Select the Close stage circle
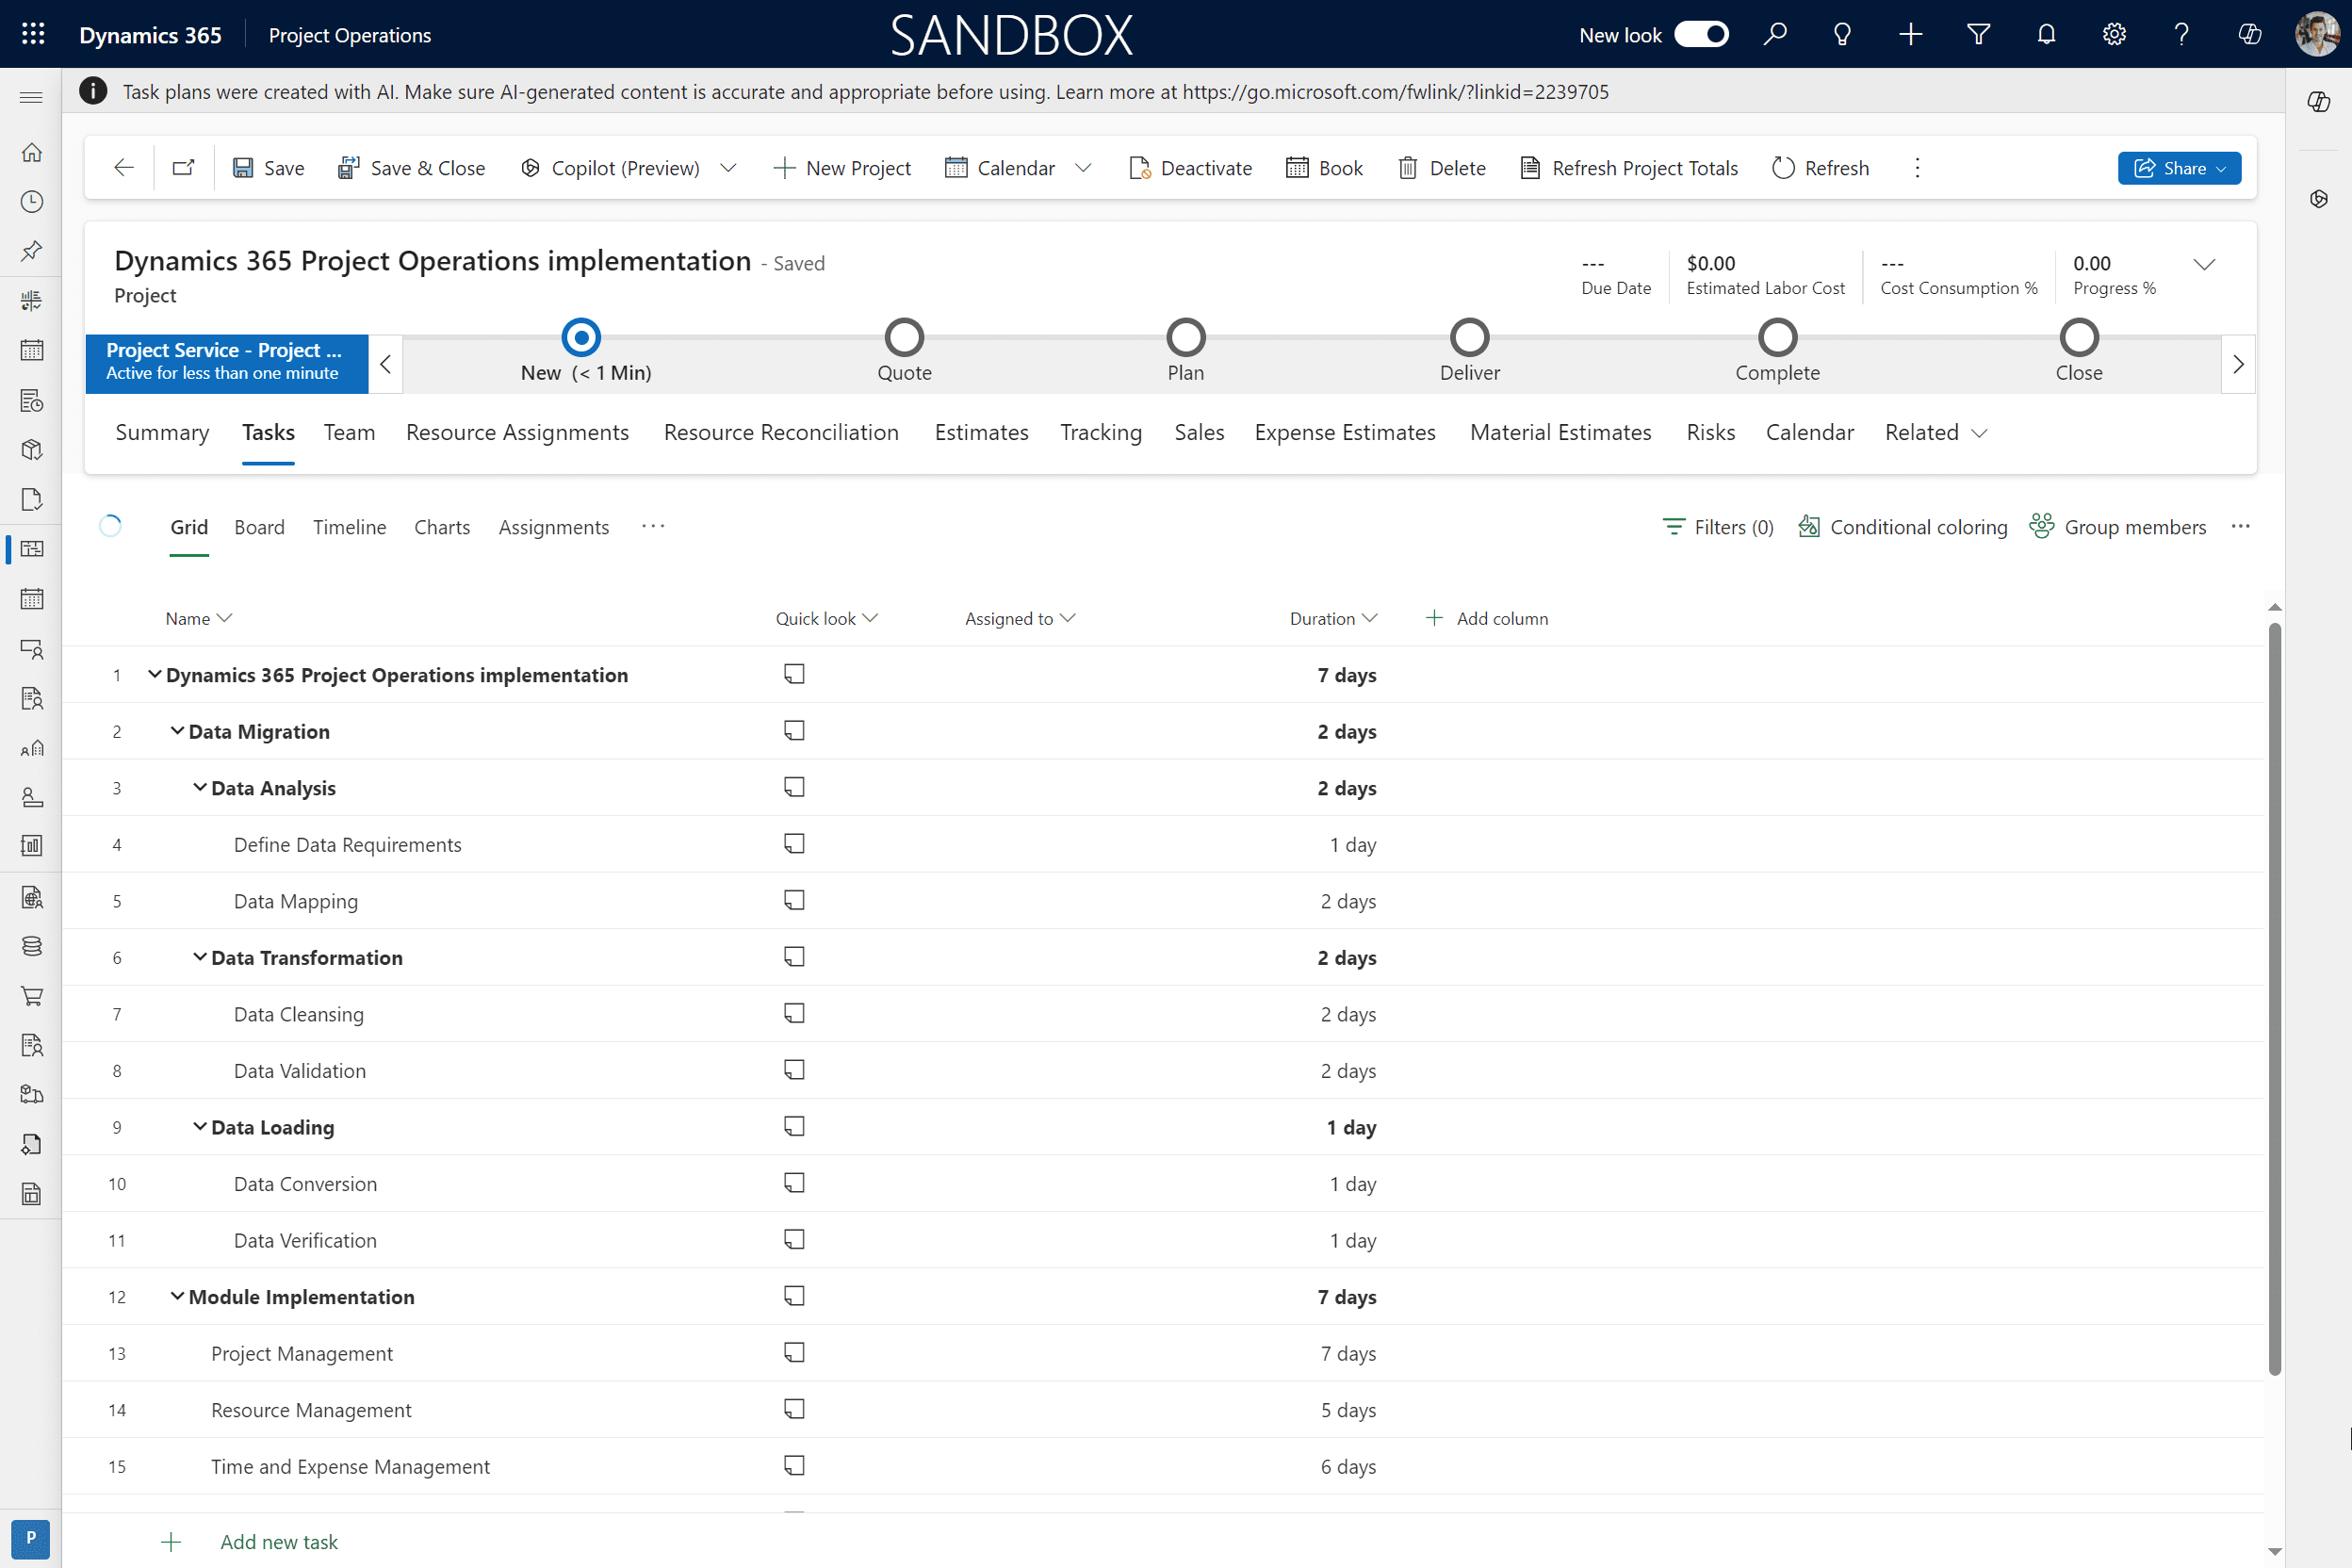The image size is (2352, 1568). pos(2079,338)
